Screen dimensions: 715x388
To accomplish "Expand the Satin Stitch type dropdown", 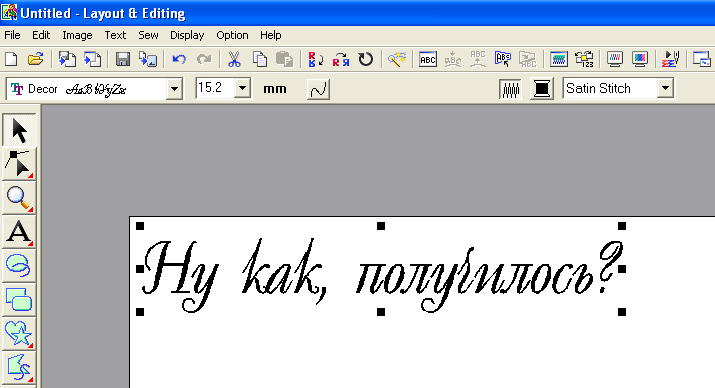I will point(665,88).
